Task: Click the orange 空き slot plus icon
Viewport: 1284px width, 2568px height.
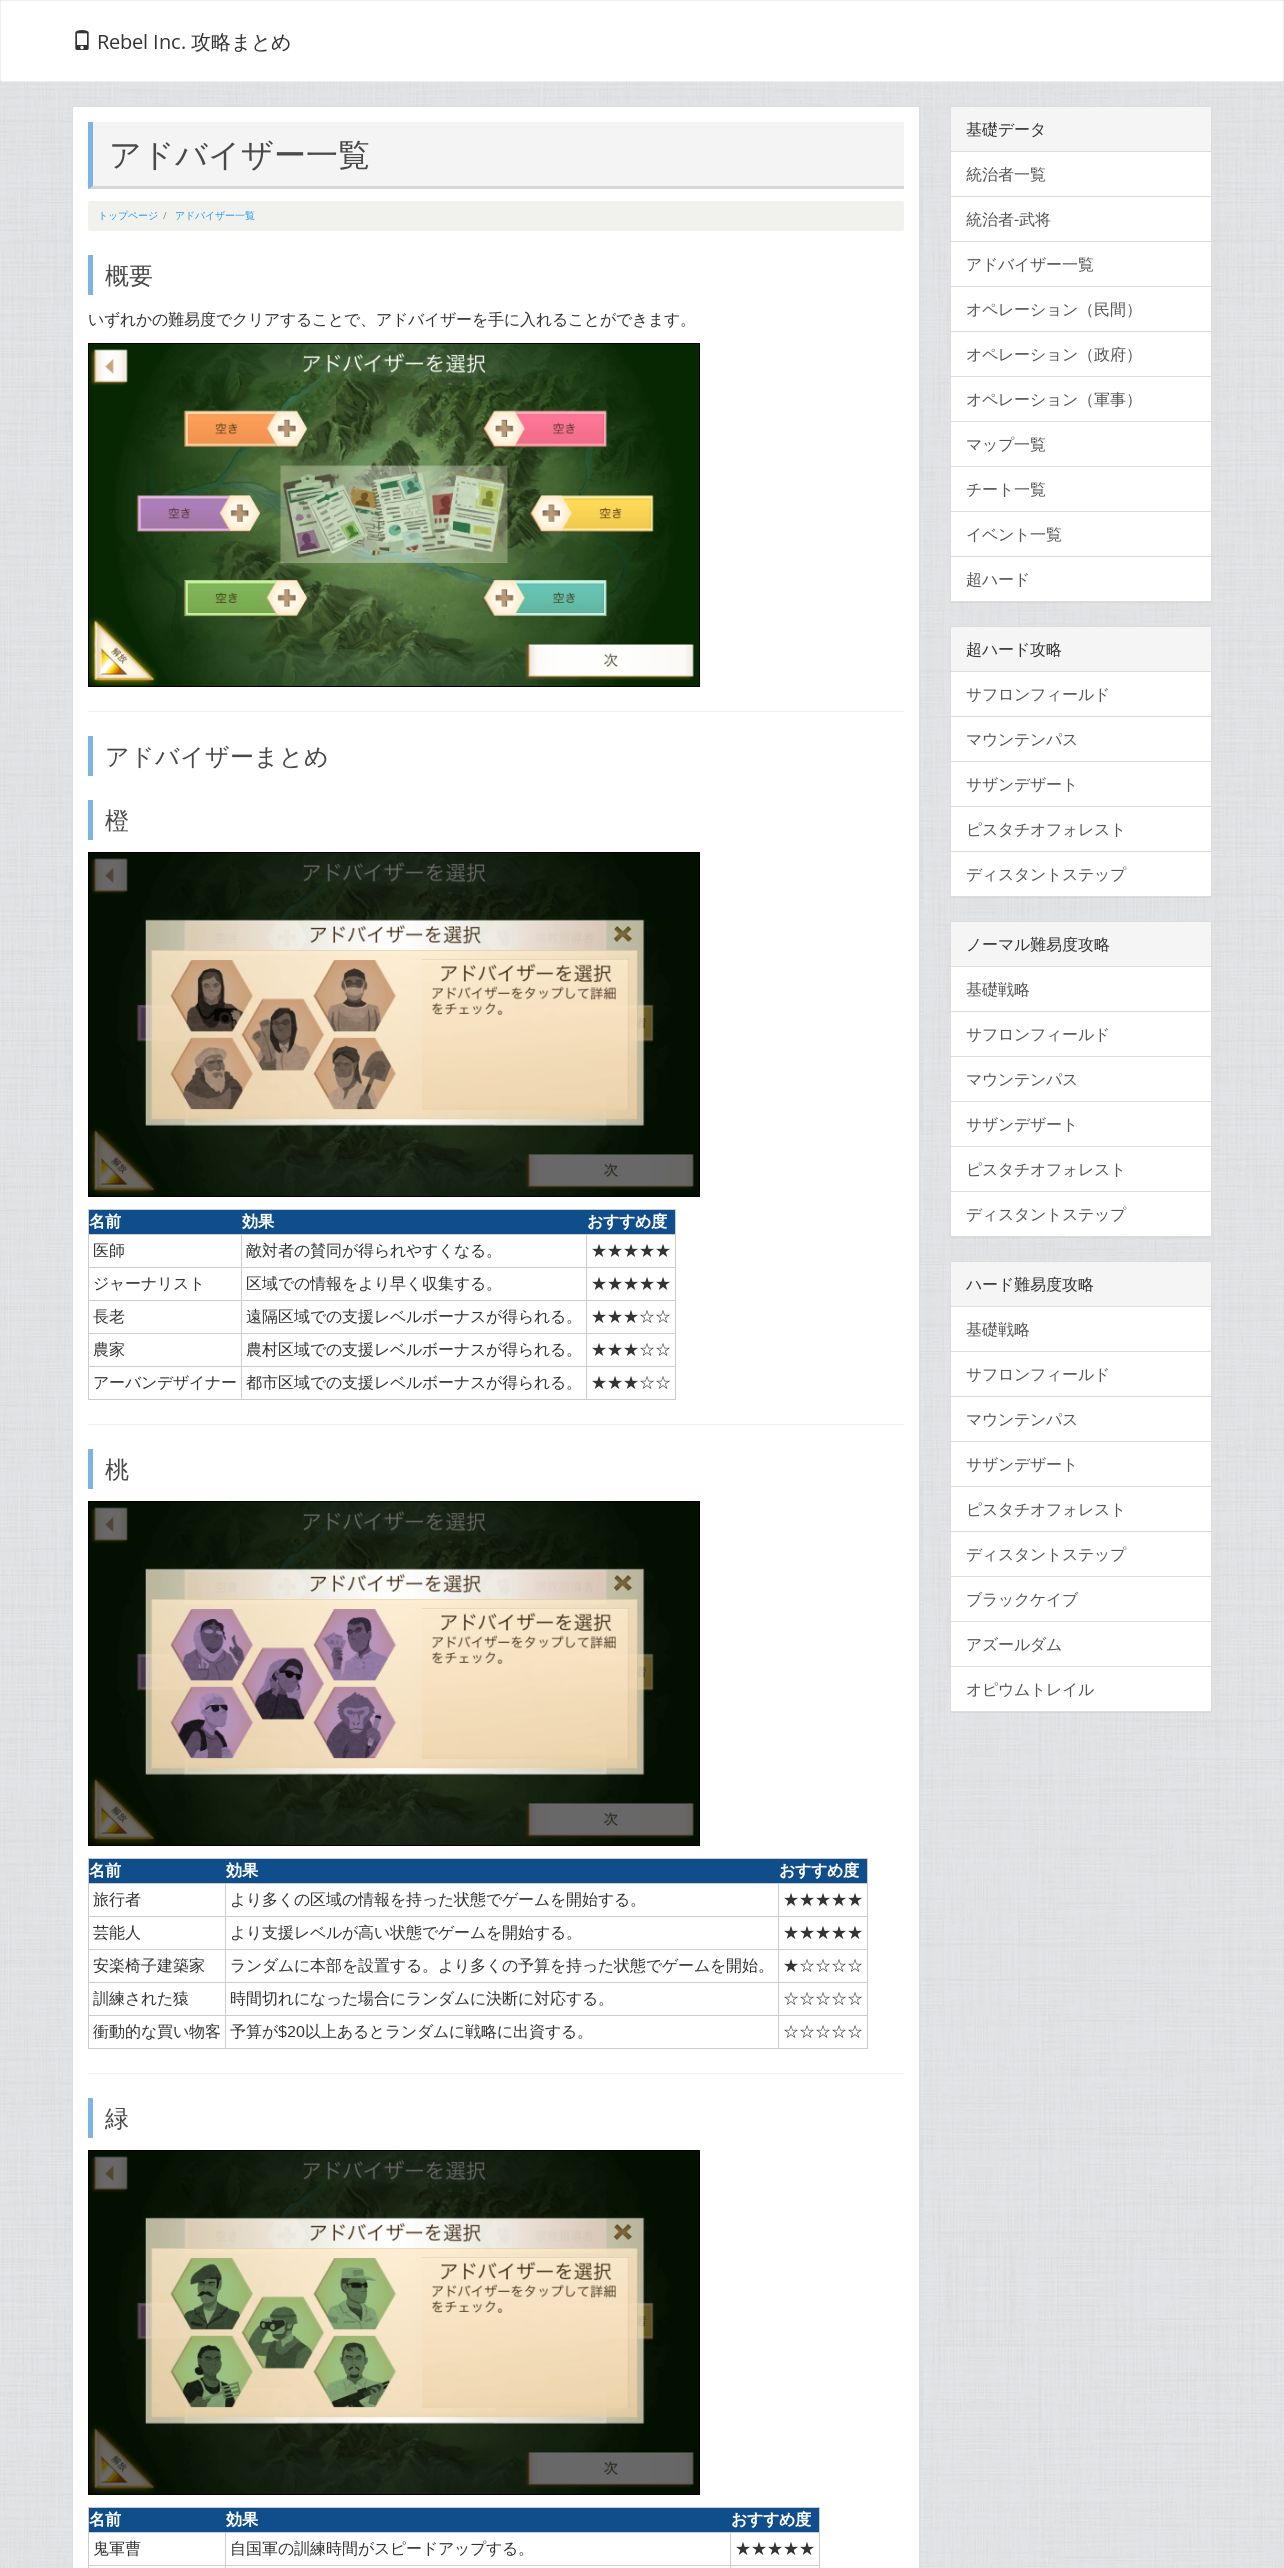Action: click(x=286, y=428)
